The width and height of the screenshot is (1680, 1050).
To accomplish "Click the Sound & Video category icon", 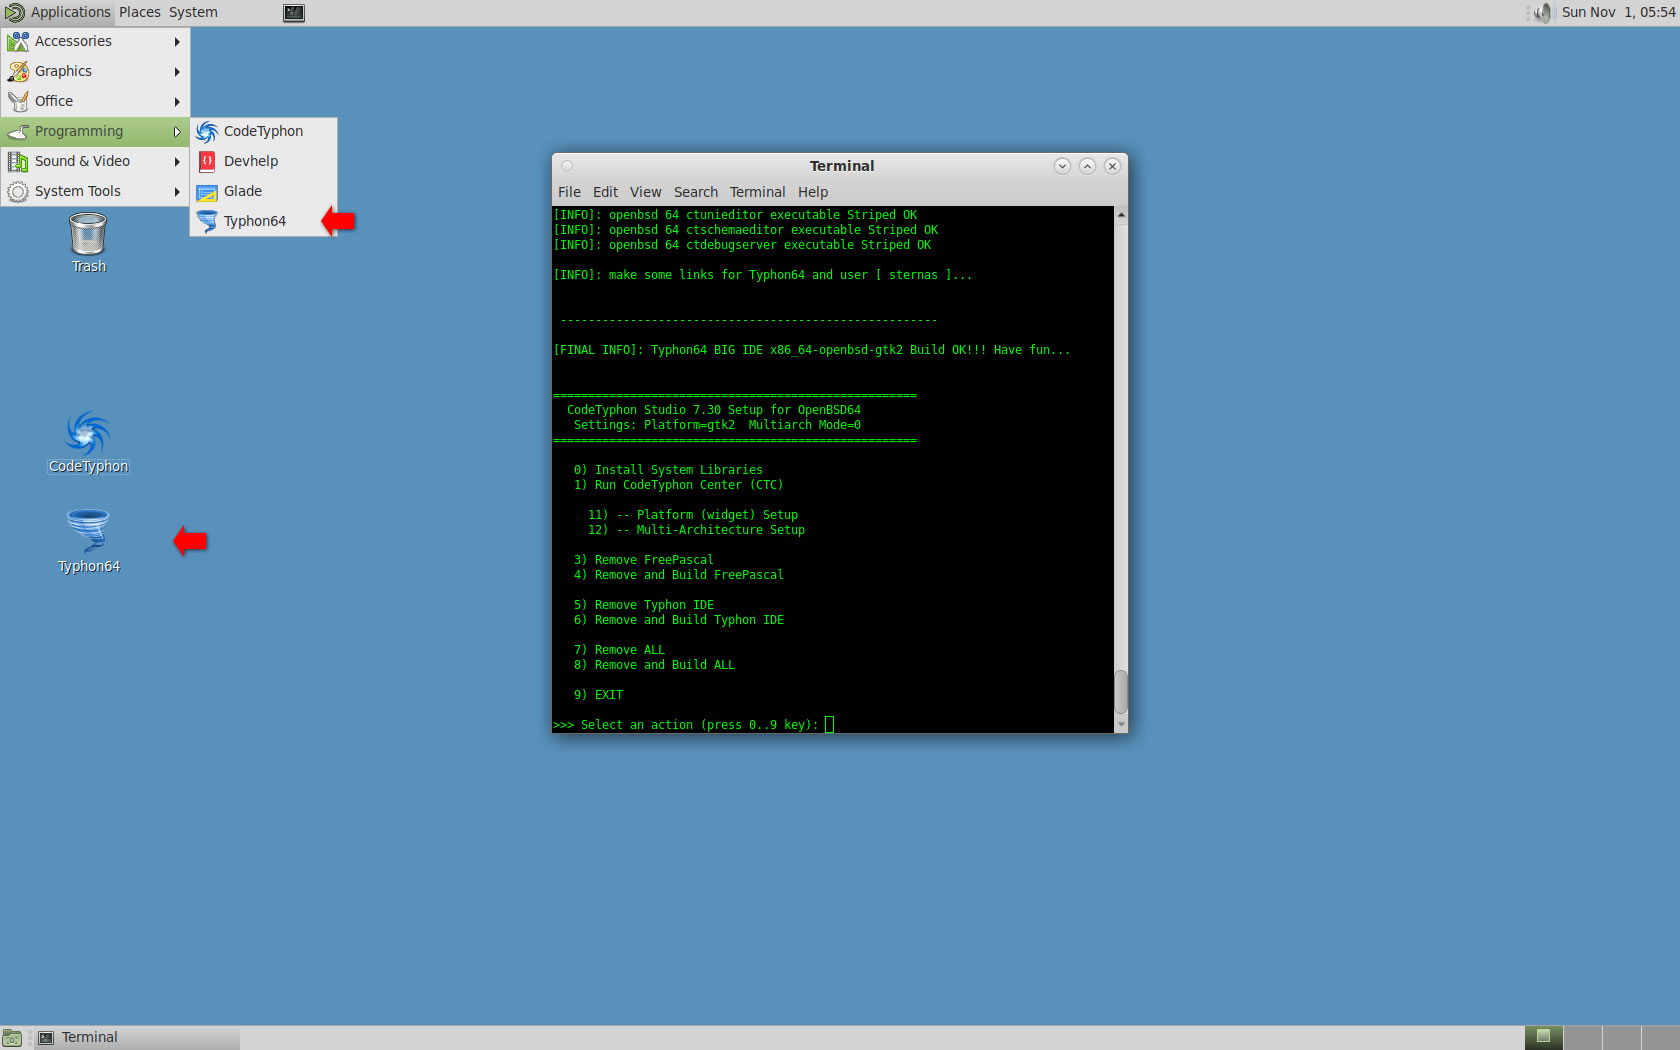I will click(18, 161).
